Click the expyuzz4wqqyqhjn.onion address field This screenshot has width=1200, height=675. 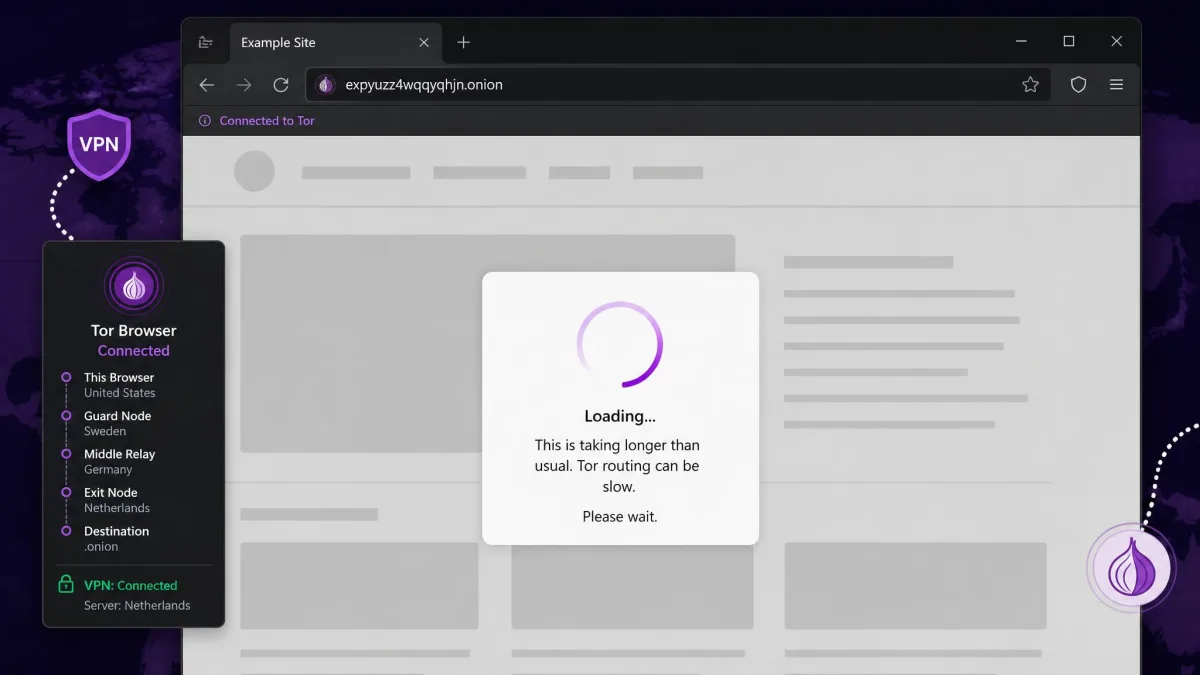click(680, 85)
